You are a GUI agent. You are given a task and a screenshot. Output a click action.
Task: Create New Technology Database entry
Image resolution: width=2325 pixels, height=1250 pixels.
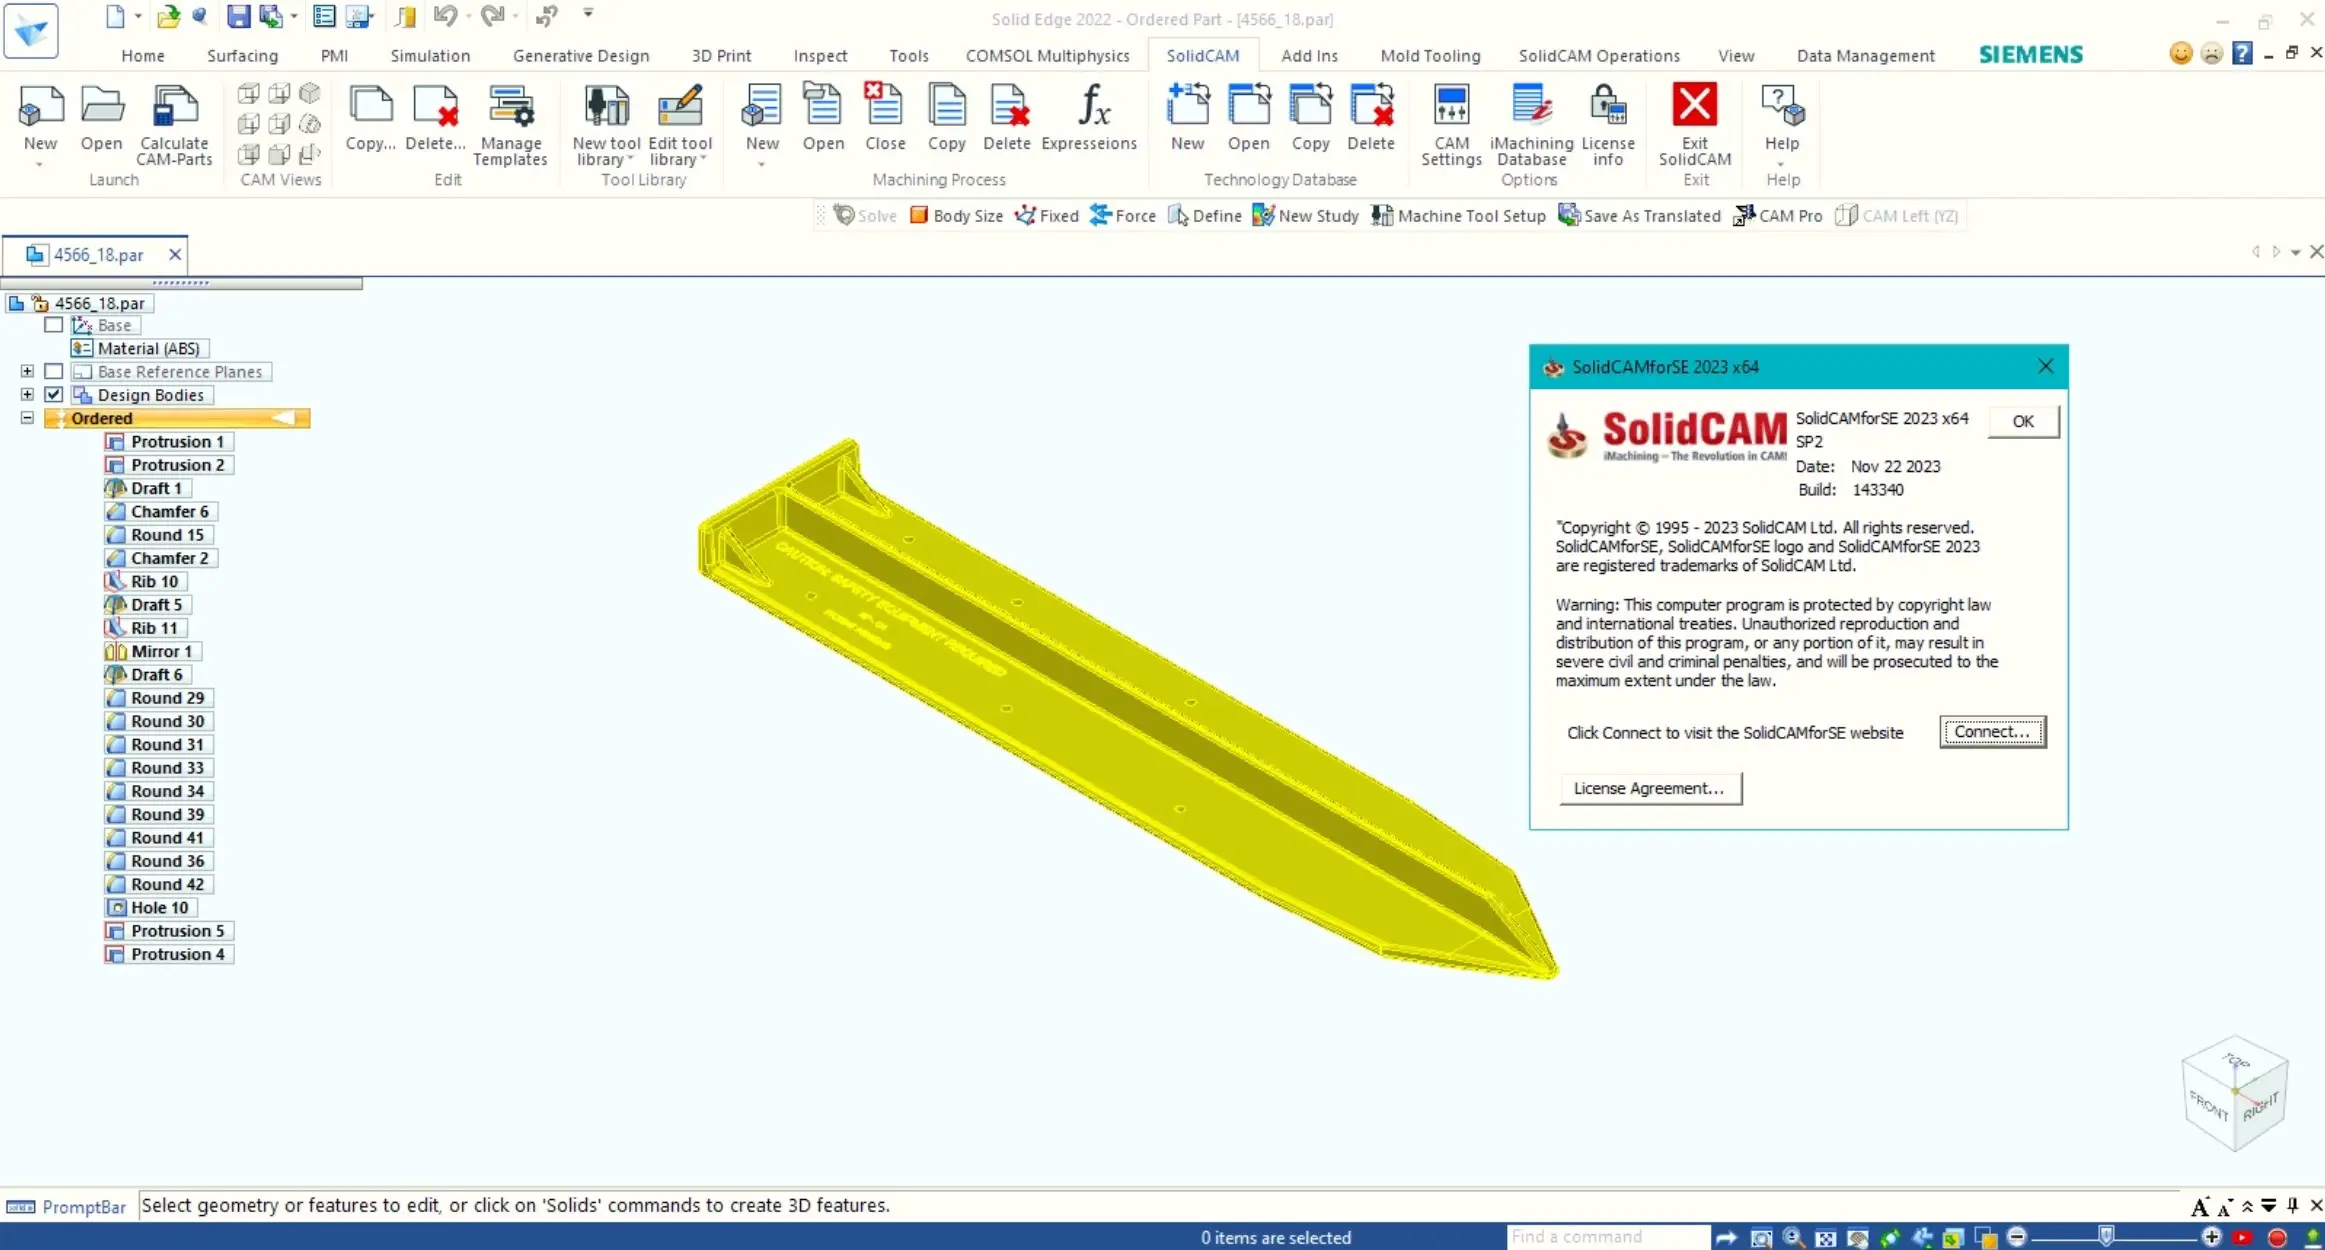pos(1188,117)
